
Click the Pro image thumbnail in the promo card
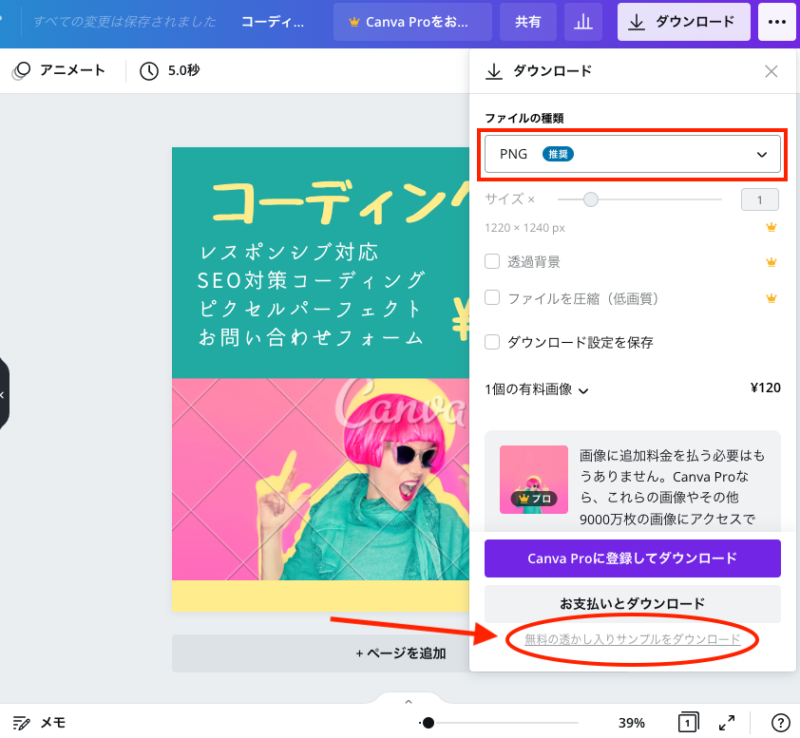pos(534,479)
